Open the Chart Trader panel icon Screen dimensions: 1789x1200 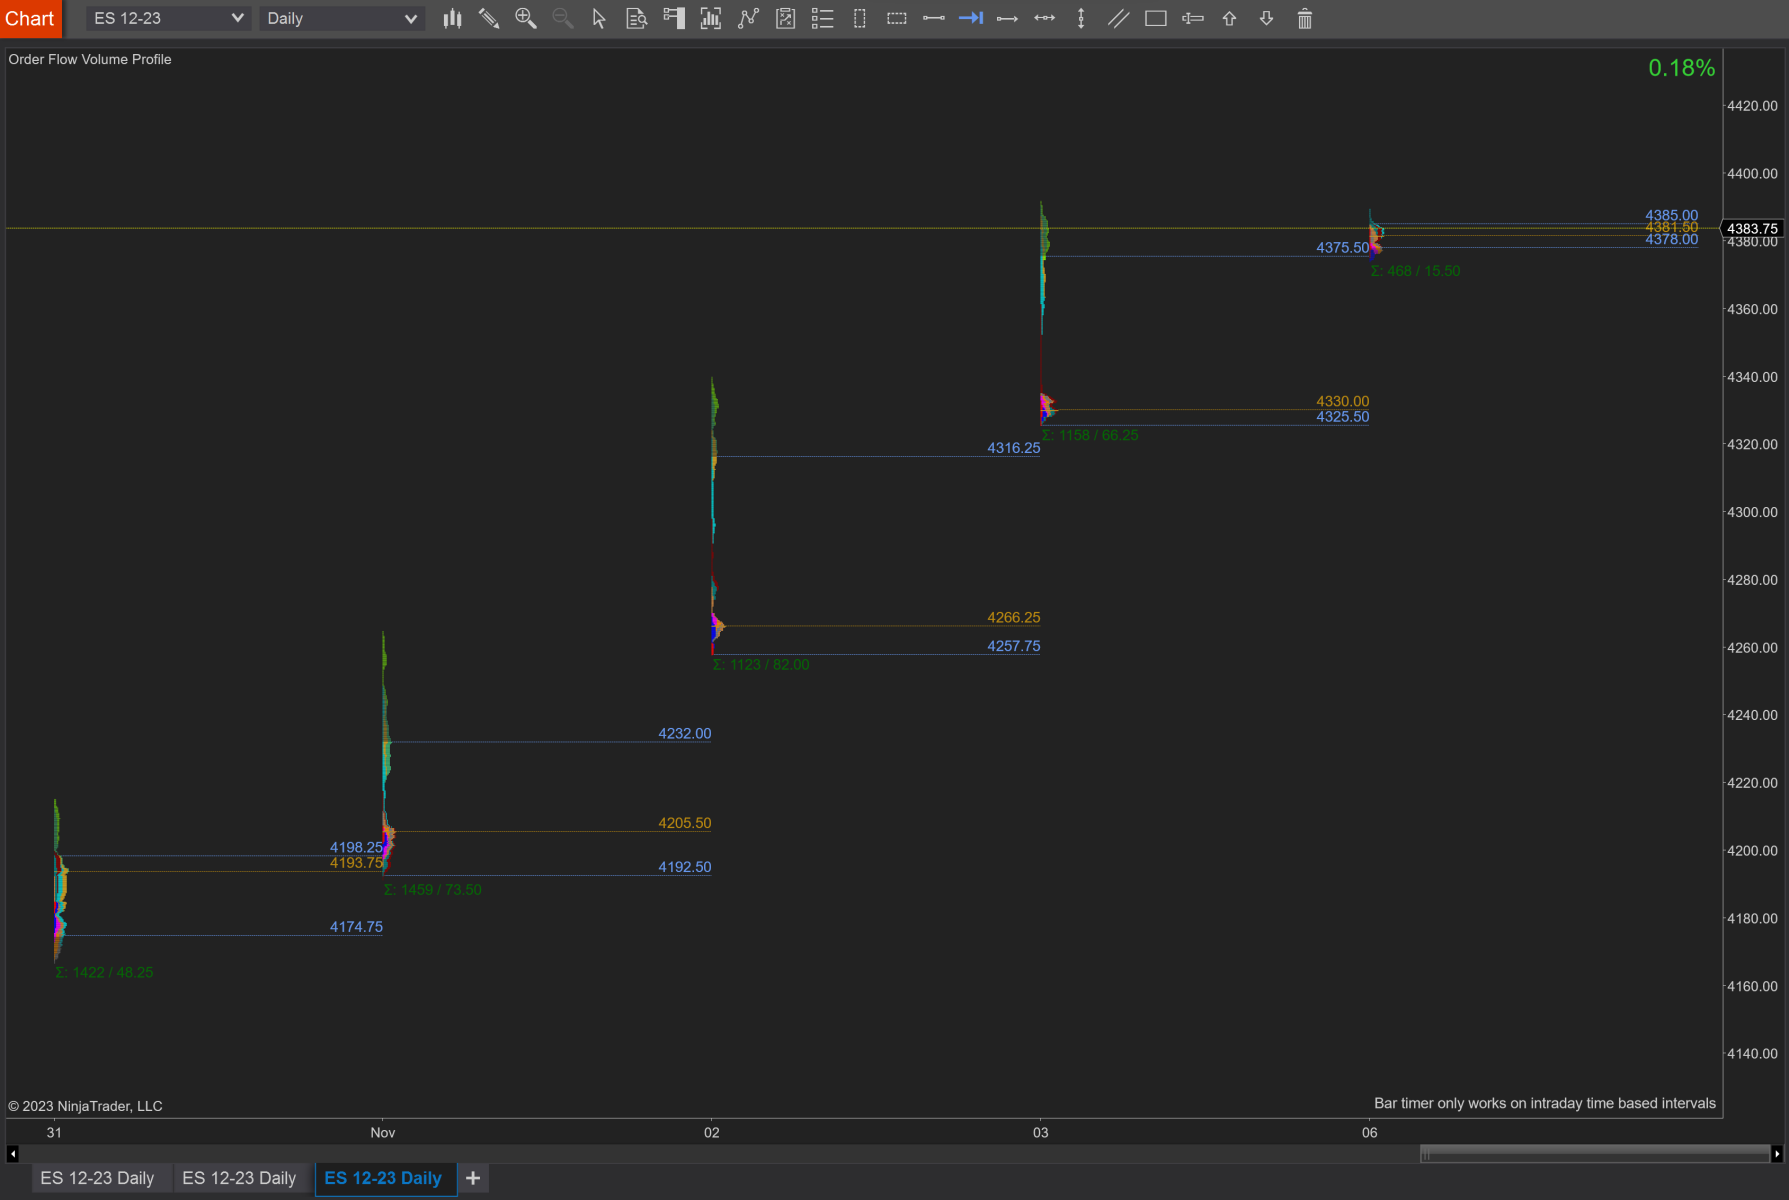[674, 18]
